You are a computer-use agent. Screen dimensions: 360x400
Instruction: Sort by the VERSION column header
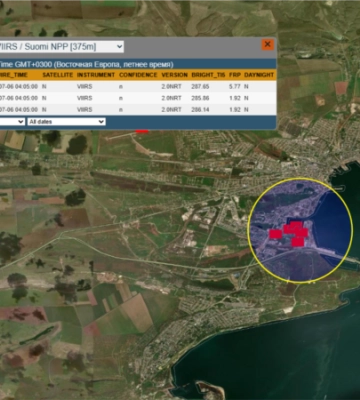175,75
